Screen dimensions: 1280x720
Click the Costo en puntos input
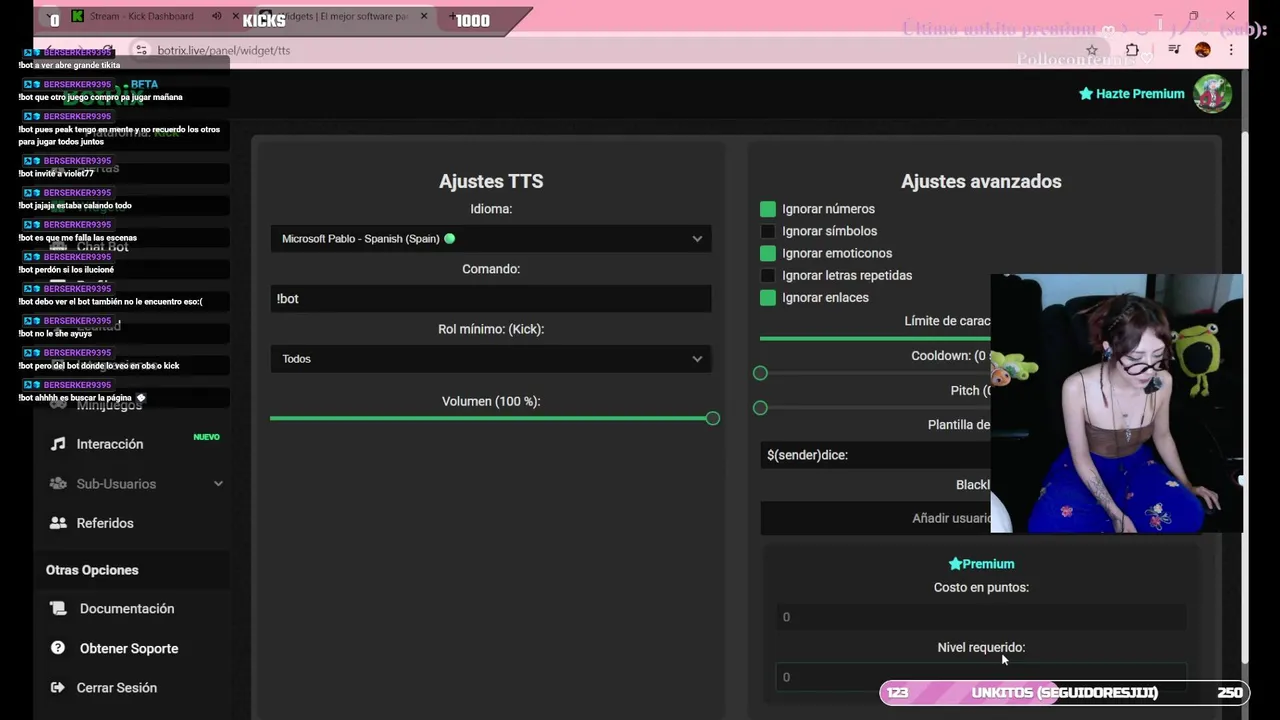[981, 617]
